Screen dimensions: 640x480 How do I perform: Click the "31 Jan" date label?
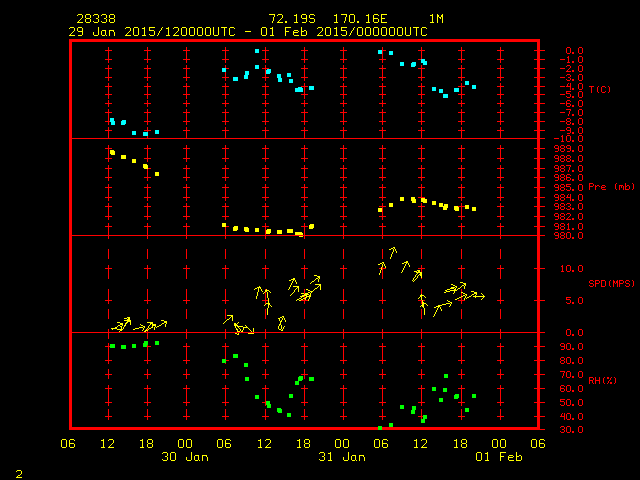tap(342, 457)
